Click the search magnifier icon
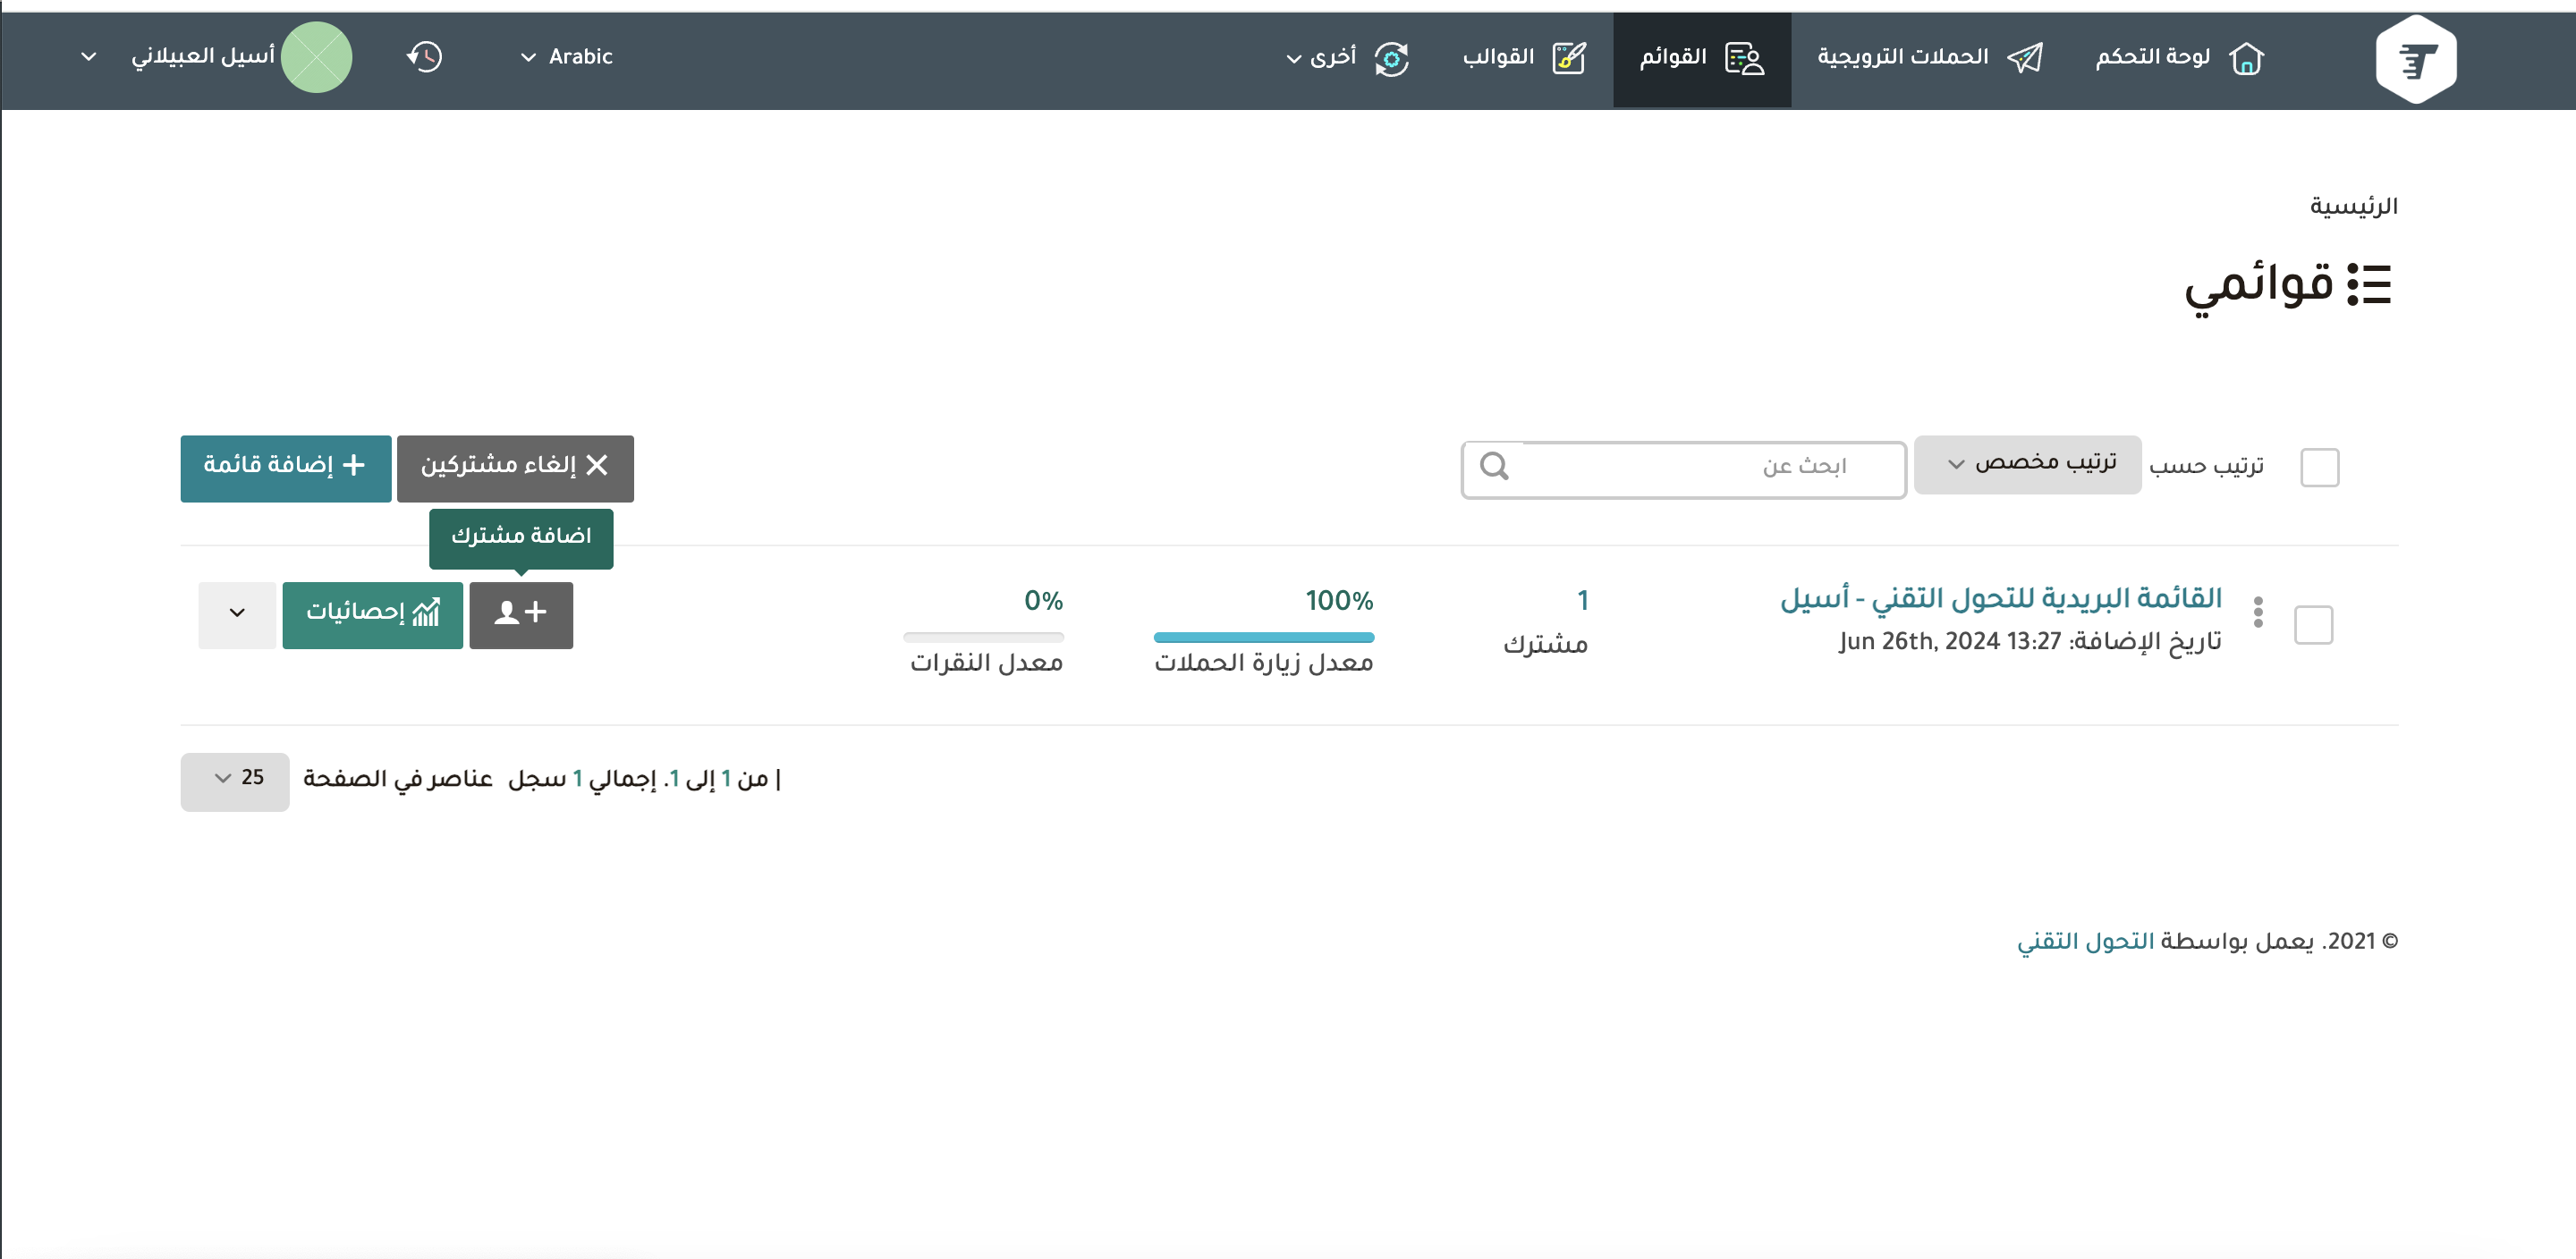 pyautogui.click(x=1494, y=467)
